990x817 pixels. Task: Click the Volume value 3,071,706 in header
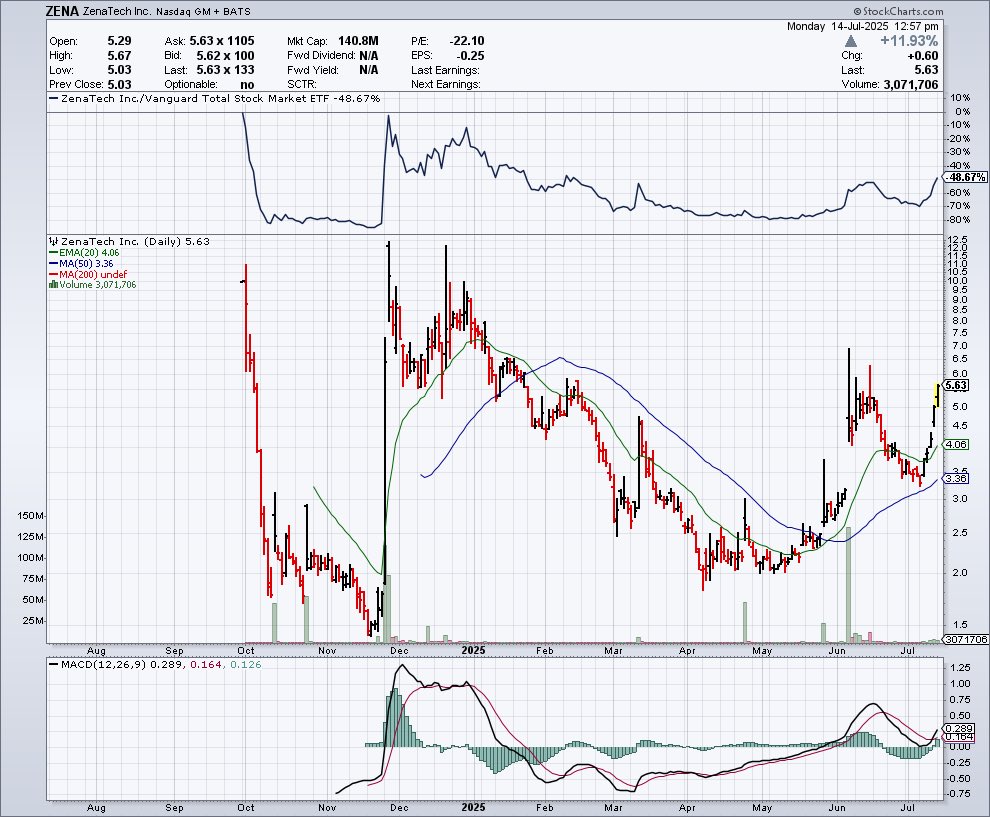pos(910,85)
